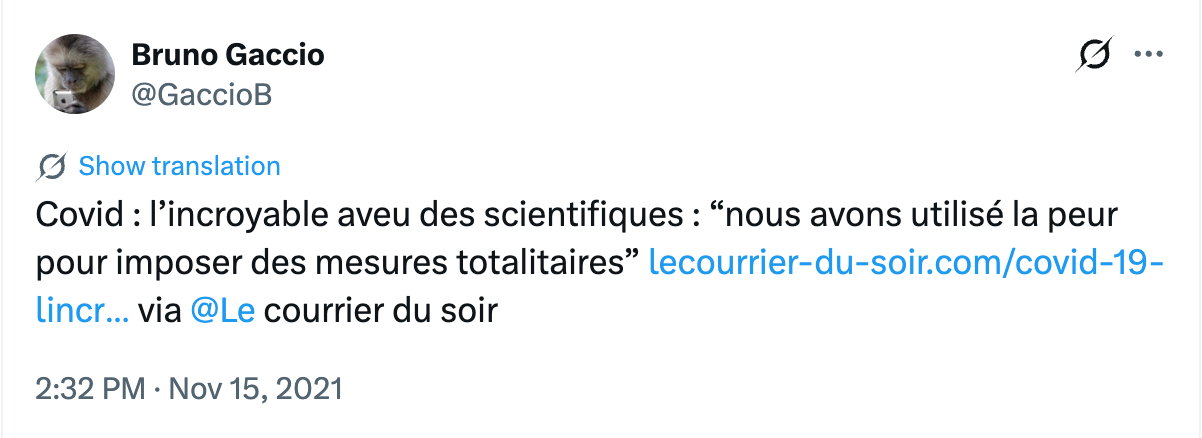The height and width of the screenshot is (438, 1202).
Task: Show translation of the French tweet
Action: pos(179,166)
